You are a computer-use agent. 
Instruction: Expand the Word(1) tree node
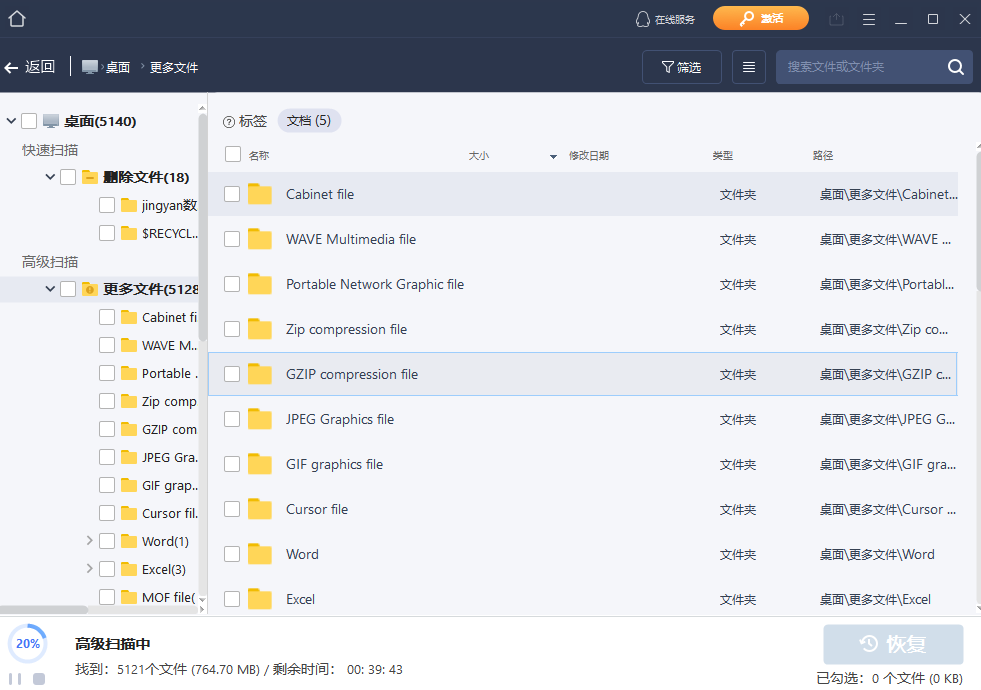(x=89, y=541)
